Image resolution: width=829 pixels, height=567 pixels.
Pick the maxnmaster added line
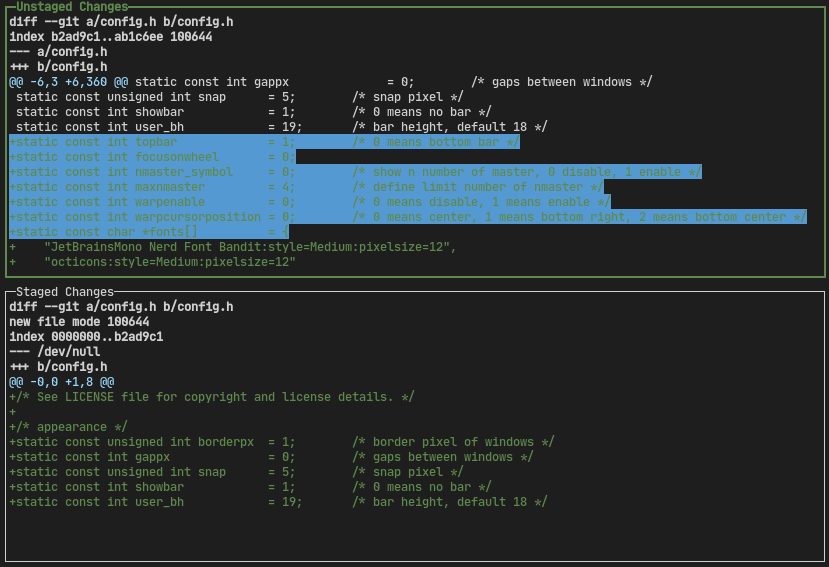(306, 187)
